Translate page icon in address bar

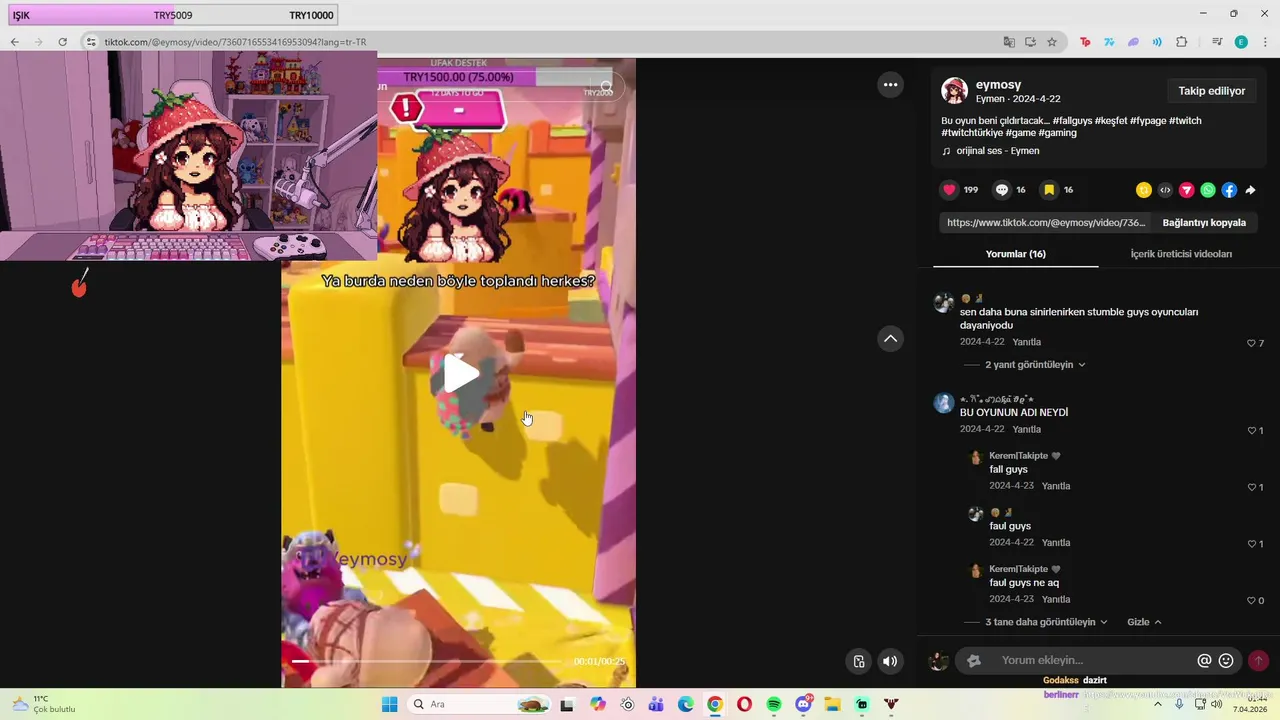point(1009,42)
